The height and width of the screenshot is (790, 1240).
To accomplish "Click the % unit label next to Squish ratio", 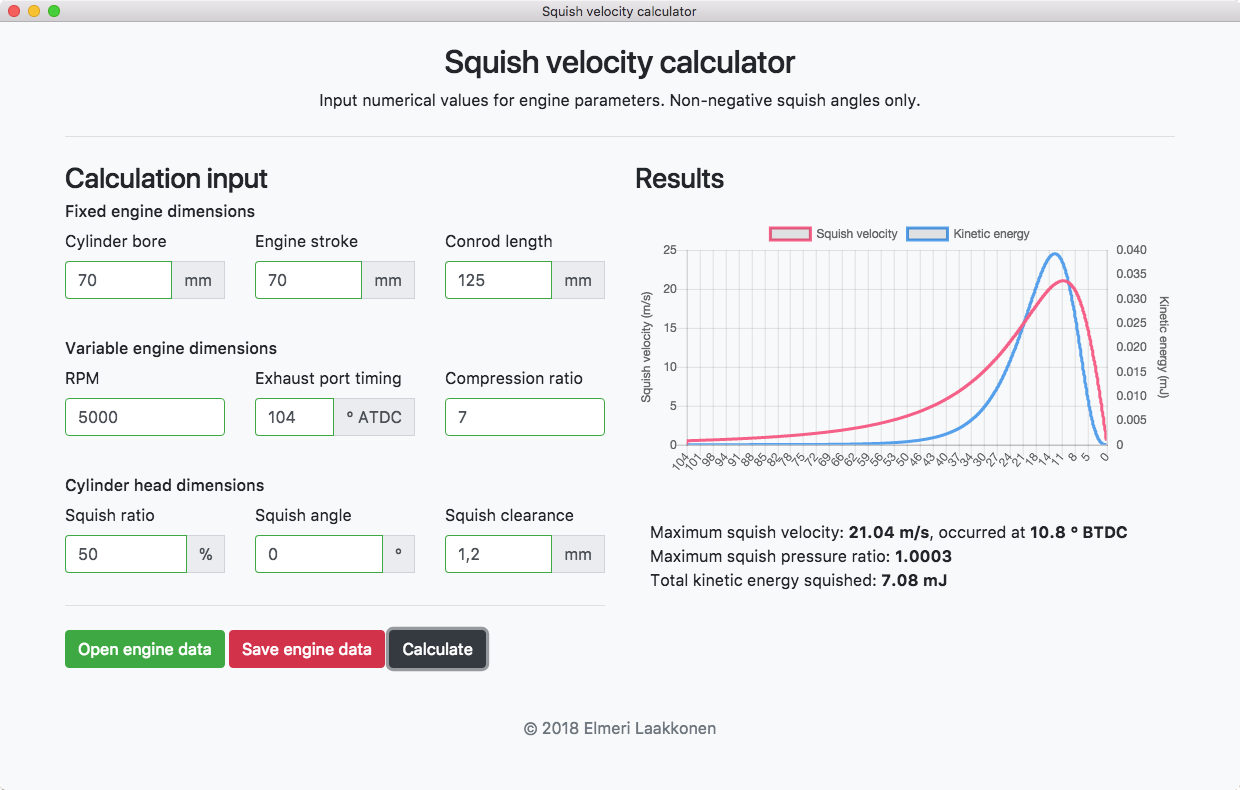I will pyautogui.click(x=206, y=554).
